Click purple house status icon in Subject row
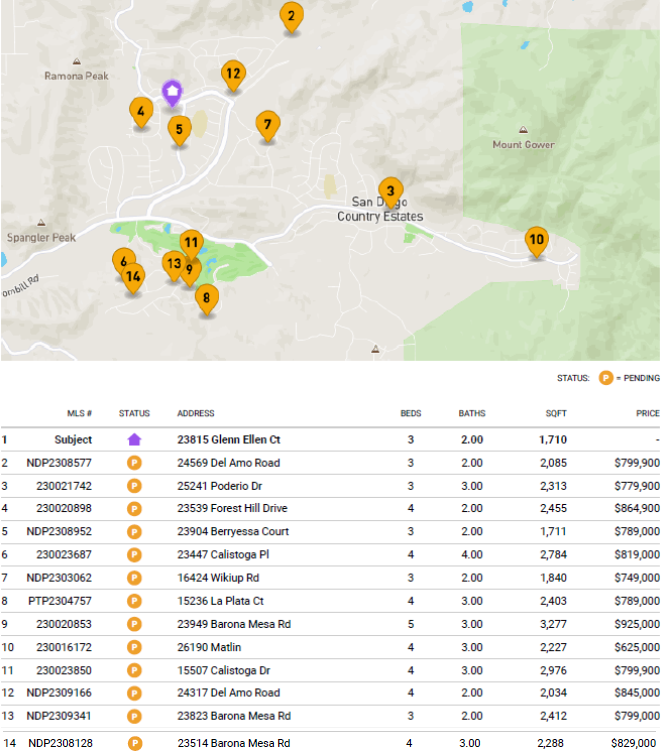The height and width of the screenshot is (754, 666). tap(134, 440)
